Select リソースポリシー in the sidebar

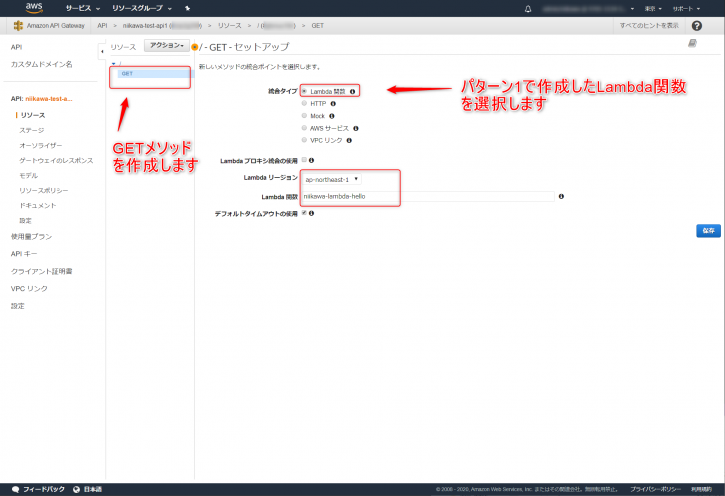(x=43, y=190)
